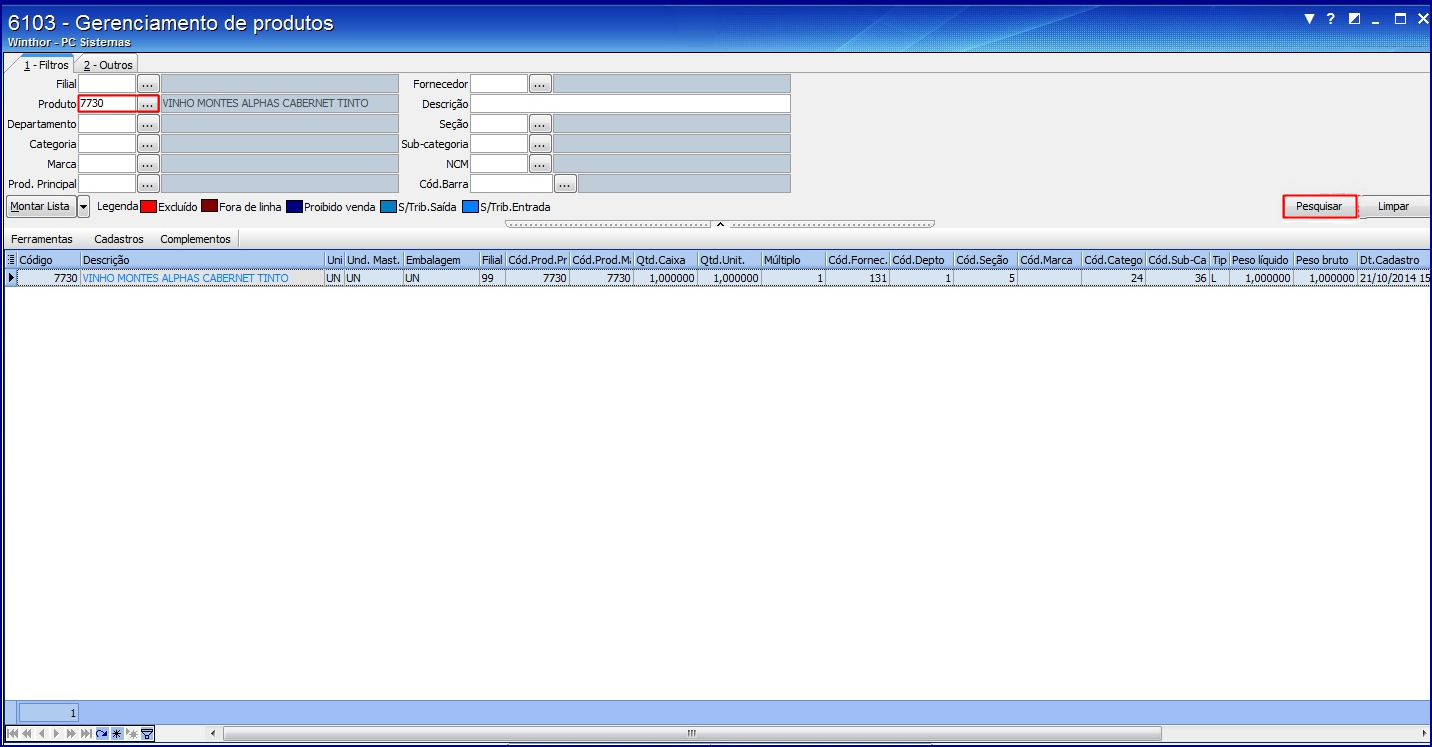The width and height of the screenshot is (1432, 747).
Task: Select row VINHO MONTES ALPHAS CABERNET TINTO
Action: point(718,278)
